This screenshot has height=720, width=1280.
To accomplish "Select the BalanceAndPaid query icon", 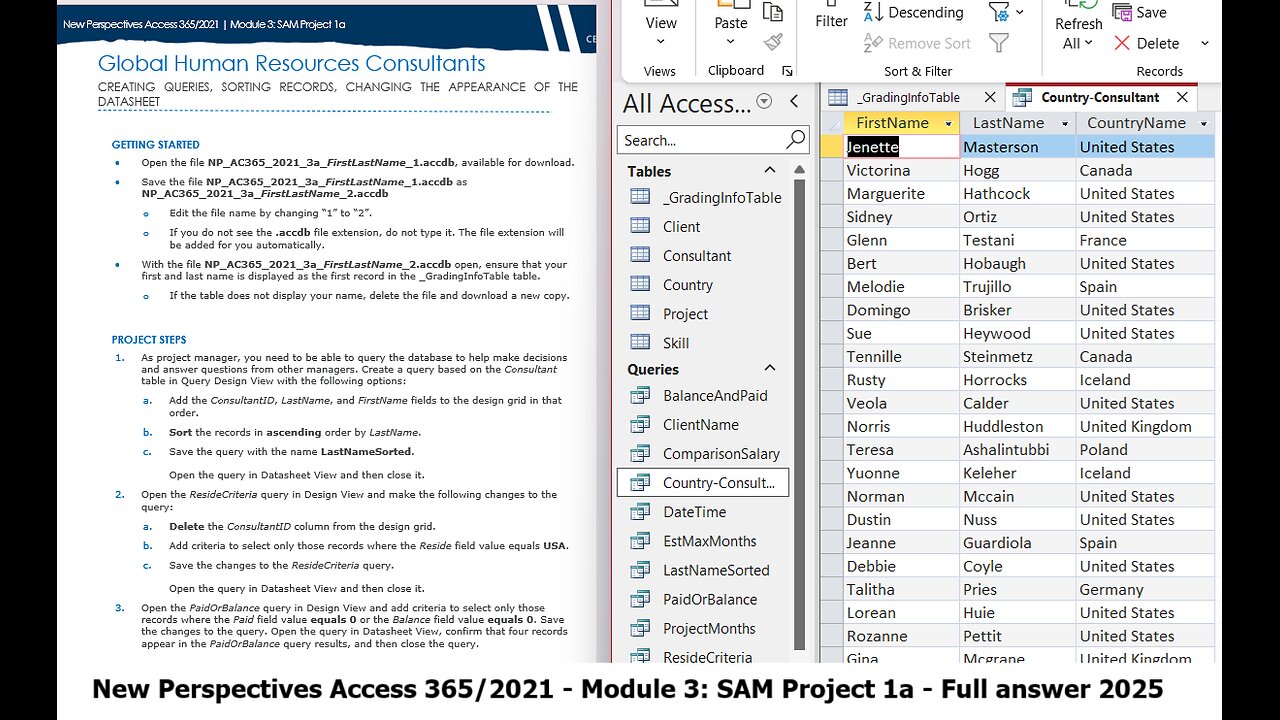I will [640, 396].
